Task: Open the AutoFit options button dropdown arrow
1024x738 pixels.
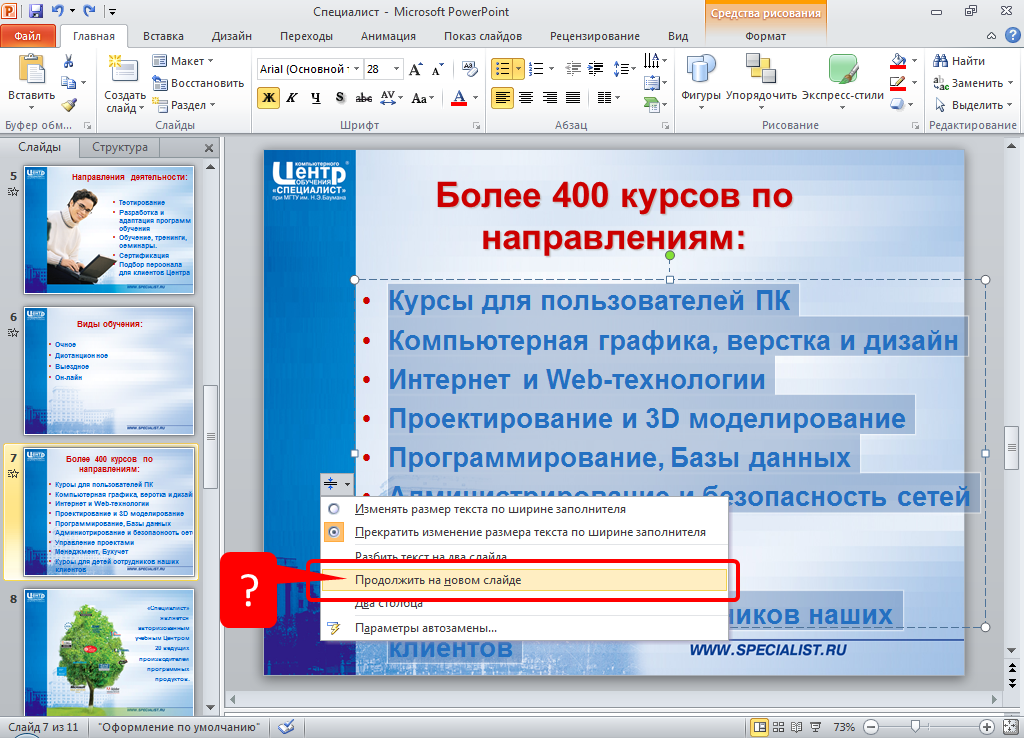Action: tap(347, 485)
